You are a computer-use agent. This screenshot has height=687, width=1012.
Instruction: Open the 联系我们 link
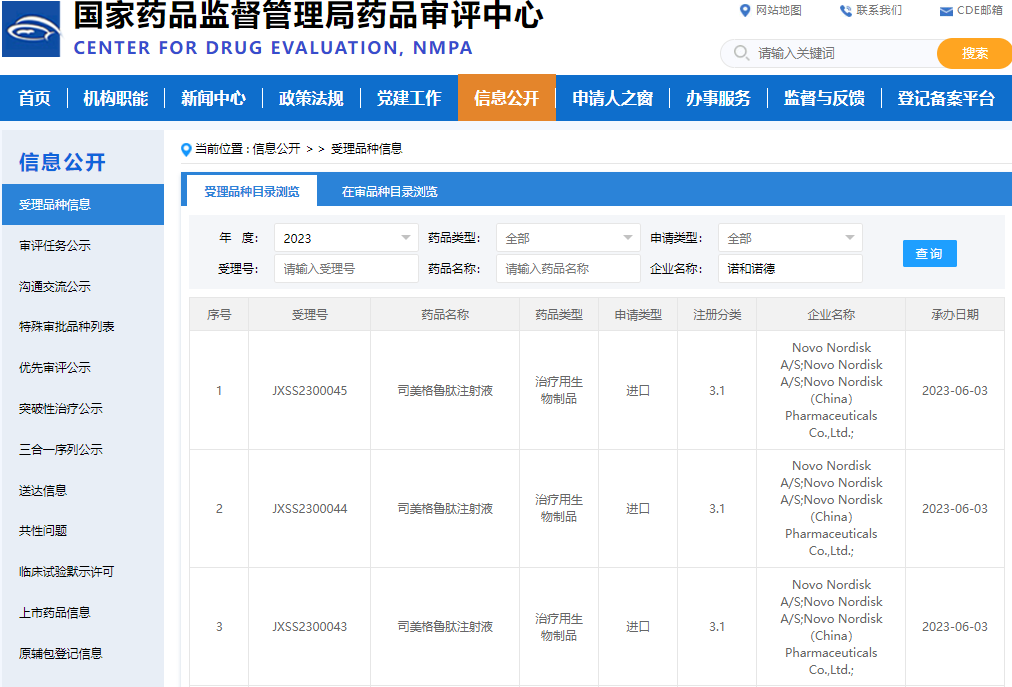(x=878, y=10)
